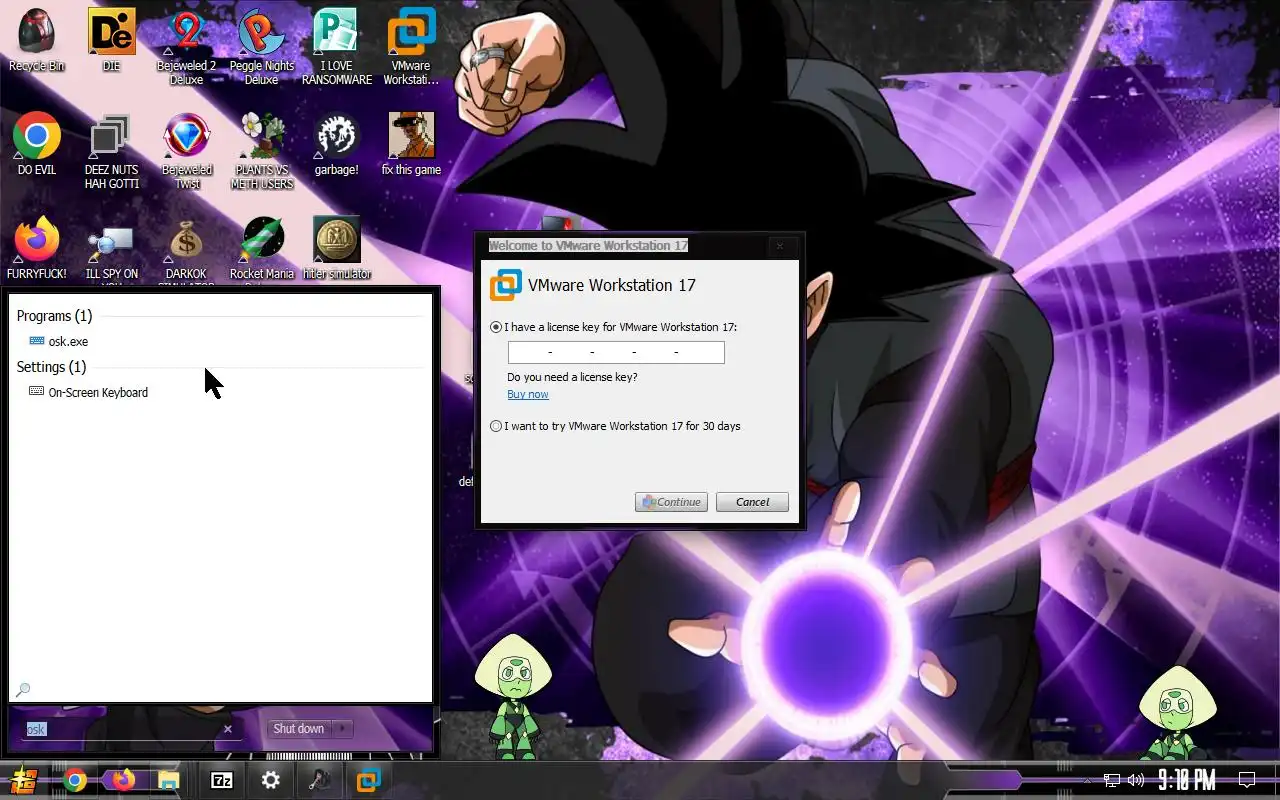Switch to VMware Workstation taskbar icon
The image size is (1280, 800).
pyautogui.click(x=368, y=780)
